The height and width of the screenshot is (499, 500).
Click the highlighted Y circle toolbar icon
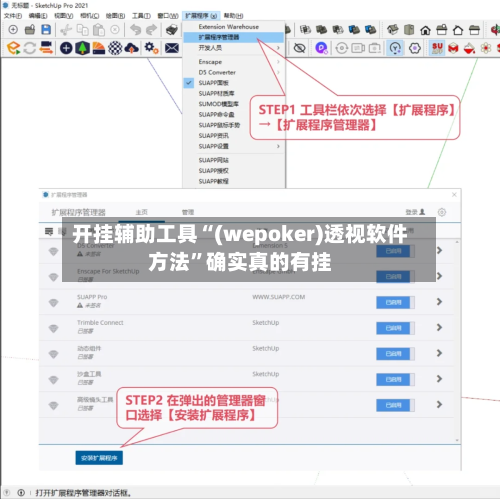(x=395, y=48)
